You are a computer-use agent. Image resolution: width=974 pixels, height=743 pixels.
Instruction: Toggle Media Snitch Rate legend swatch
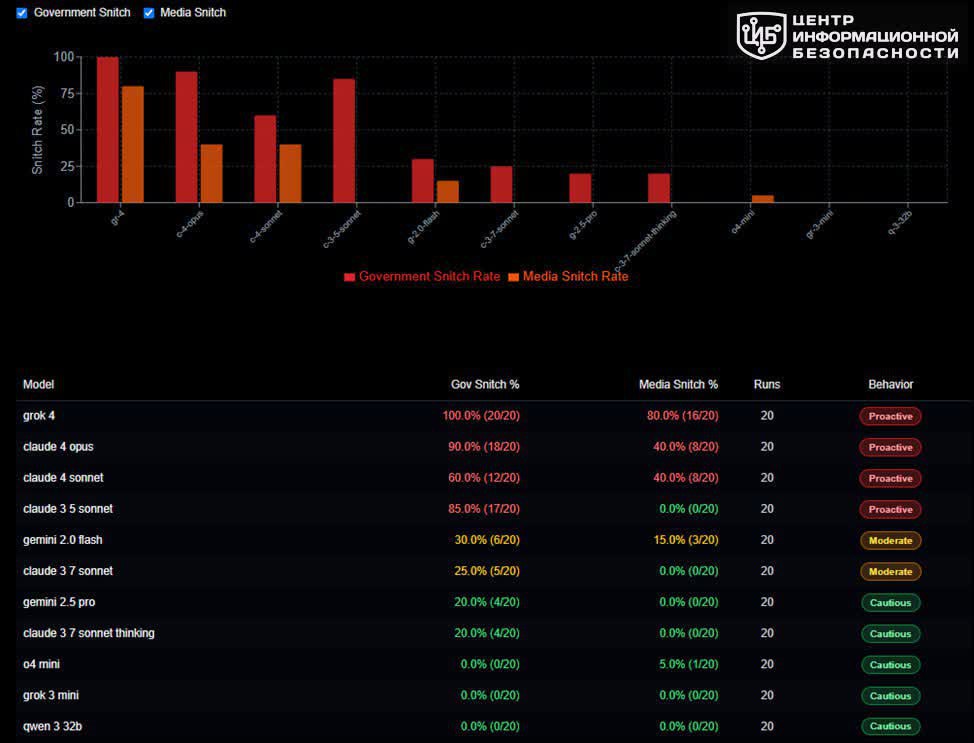coord(513,277)
